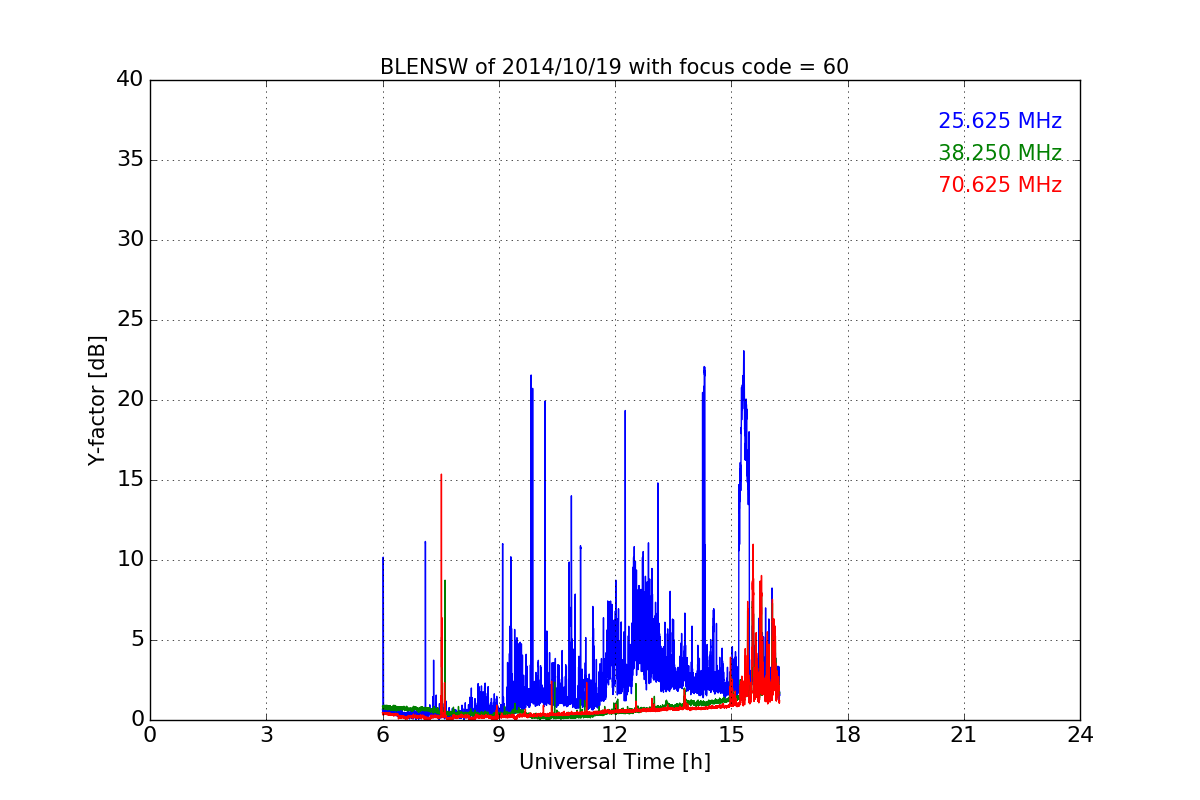Click y-axis tick label 40

tap(130, 80)
